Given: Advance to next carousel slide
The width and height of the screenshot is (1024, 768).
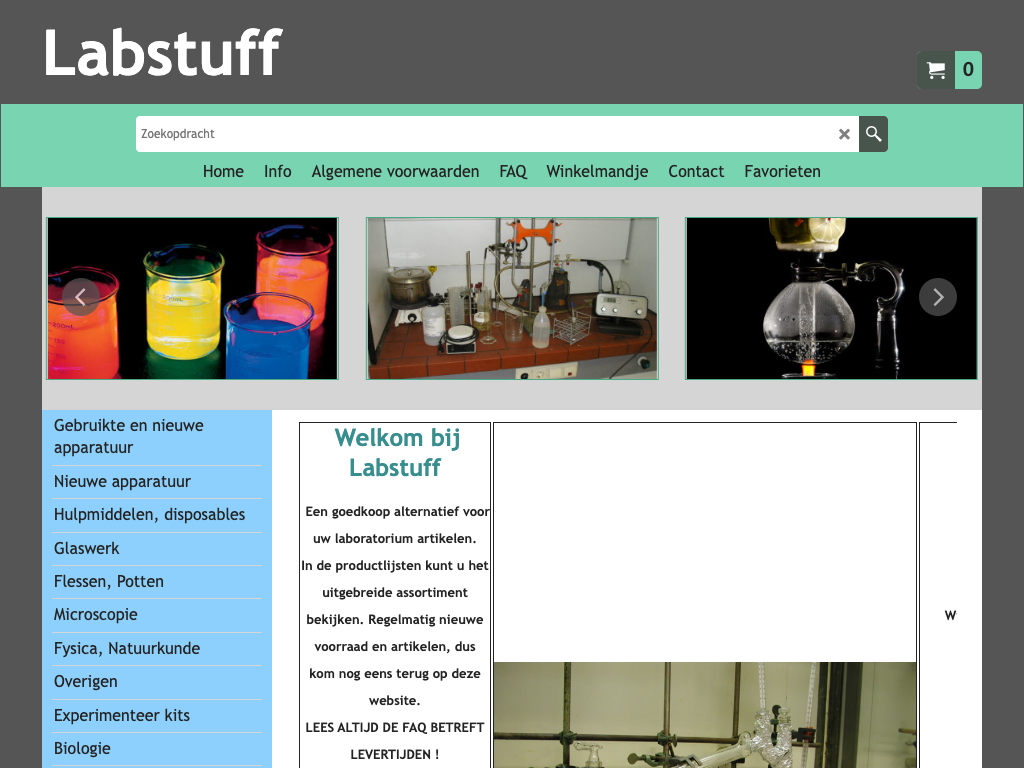Looking at the screenshot, I should coord(937,297).
